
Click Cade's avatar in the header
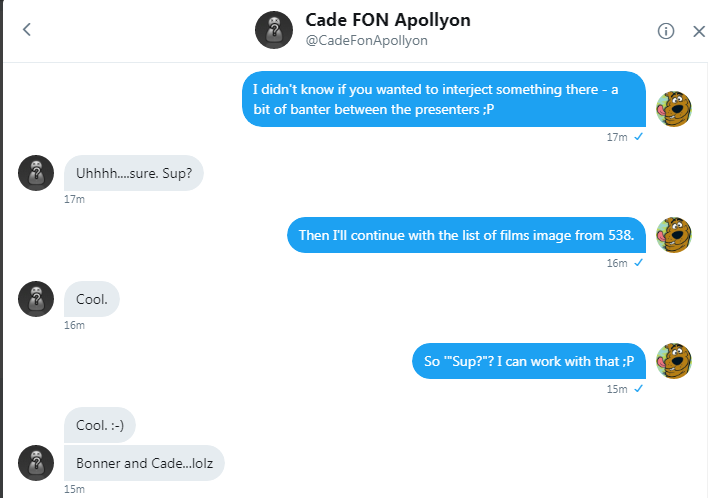(274, 31)
